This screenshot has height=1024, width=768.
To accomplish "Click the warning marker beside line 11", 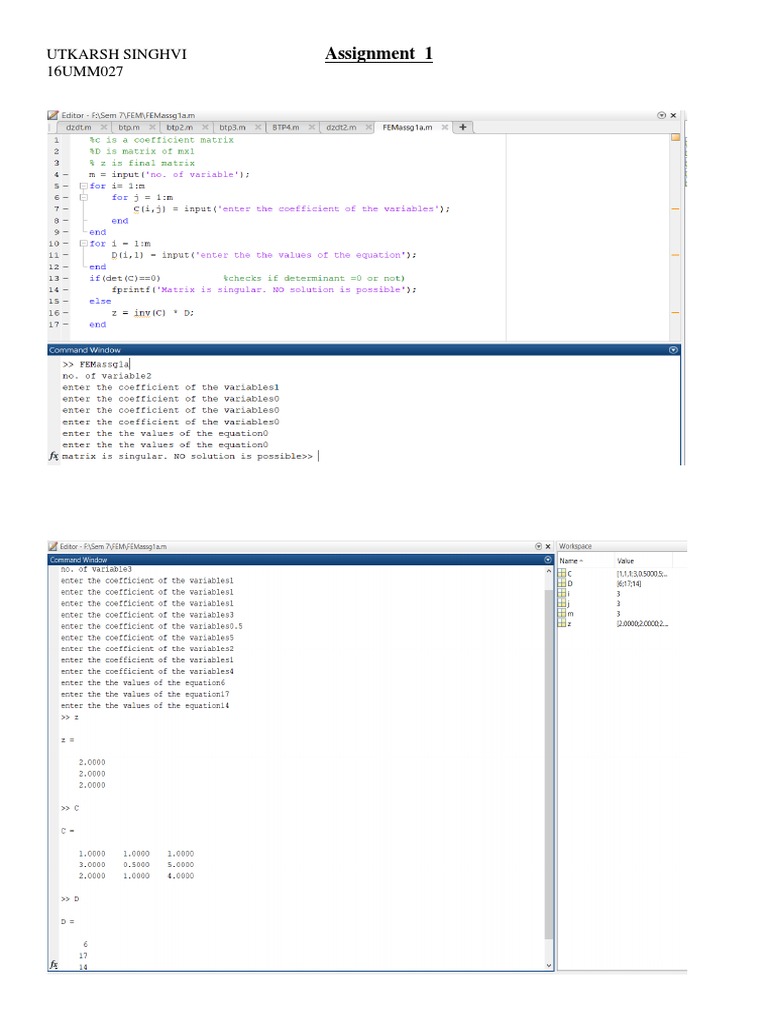I will click(x=675, y=255).
